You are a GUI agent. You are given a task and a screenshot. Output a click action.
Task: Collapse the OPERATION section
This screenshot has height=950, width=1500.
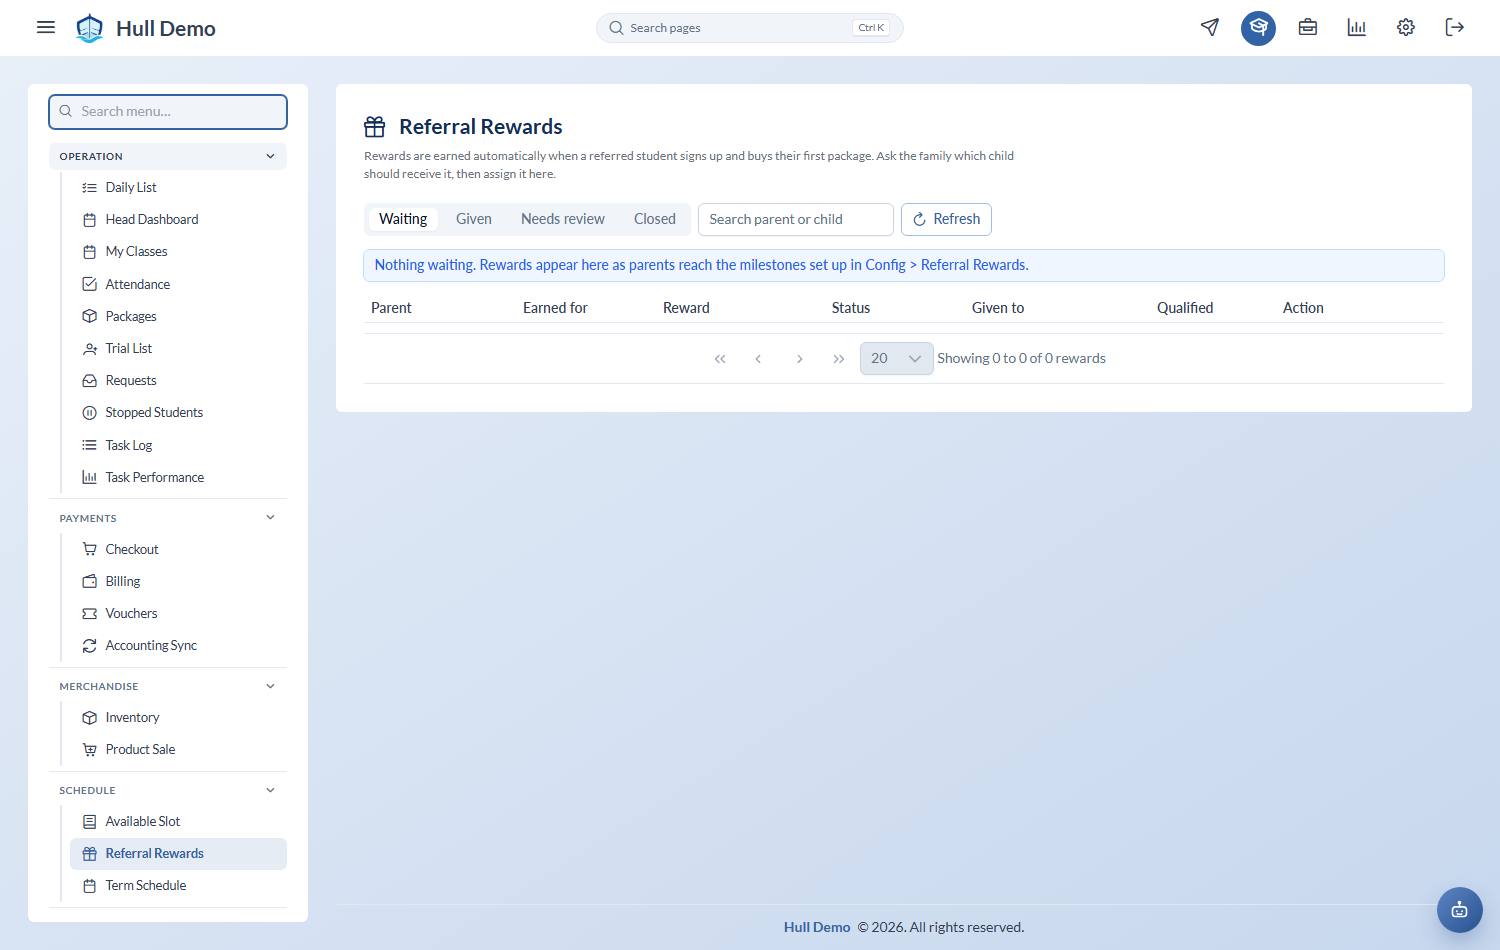(x=168, y=156)
